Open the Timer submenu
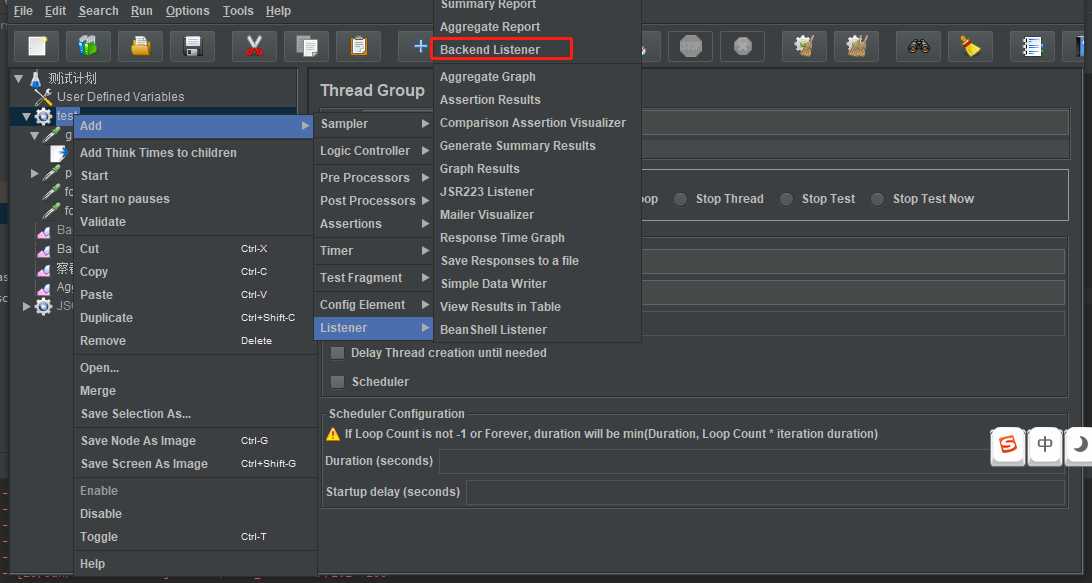 (373, 251)
